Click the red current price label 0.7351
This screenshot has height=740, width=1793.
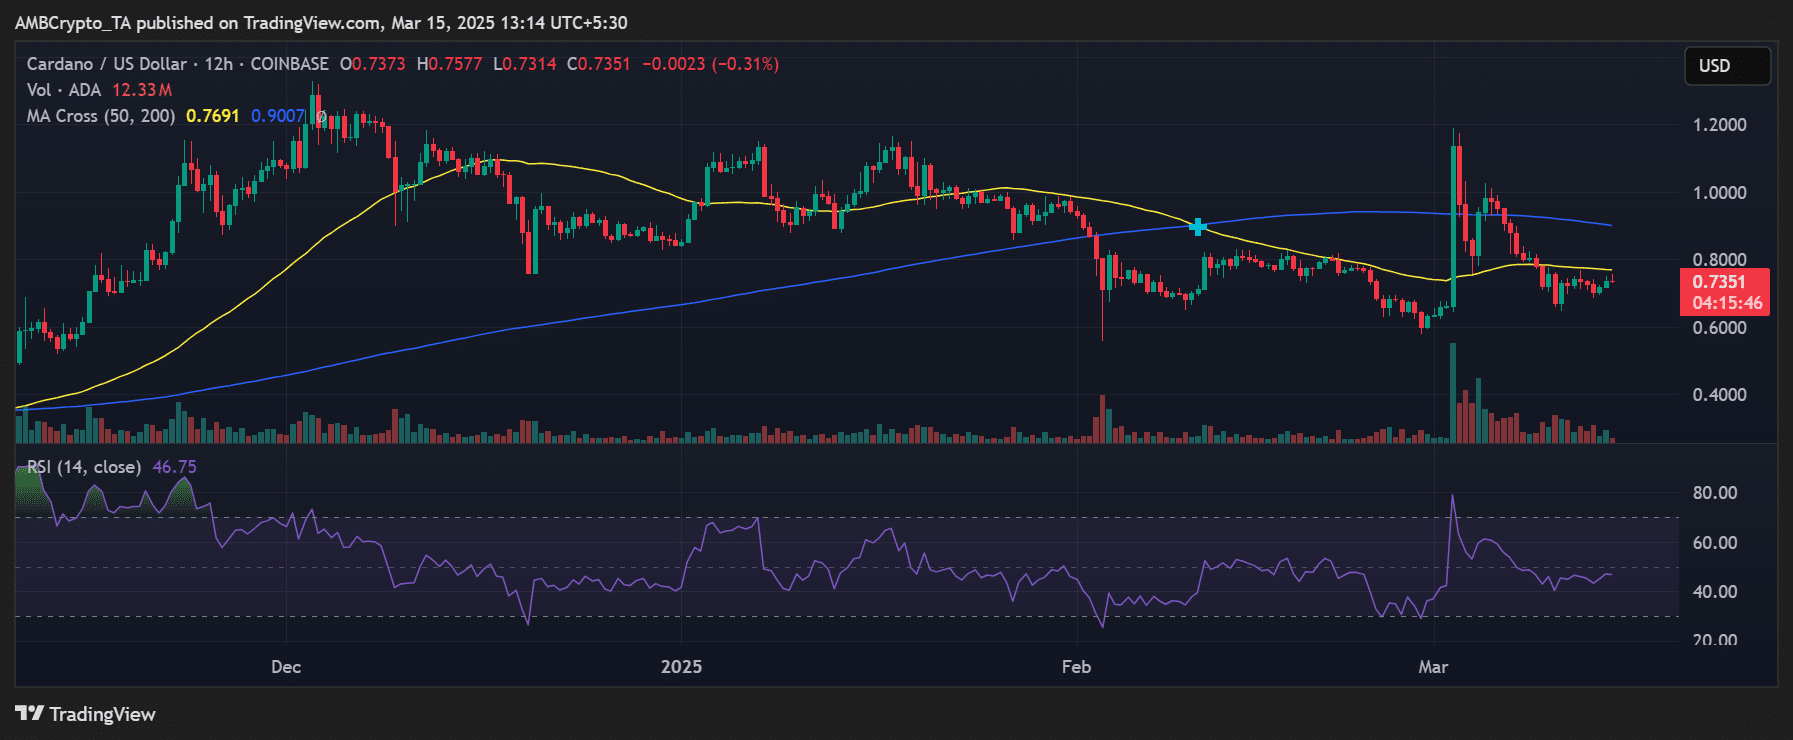(1718, 282)
